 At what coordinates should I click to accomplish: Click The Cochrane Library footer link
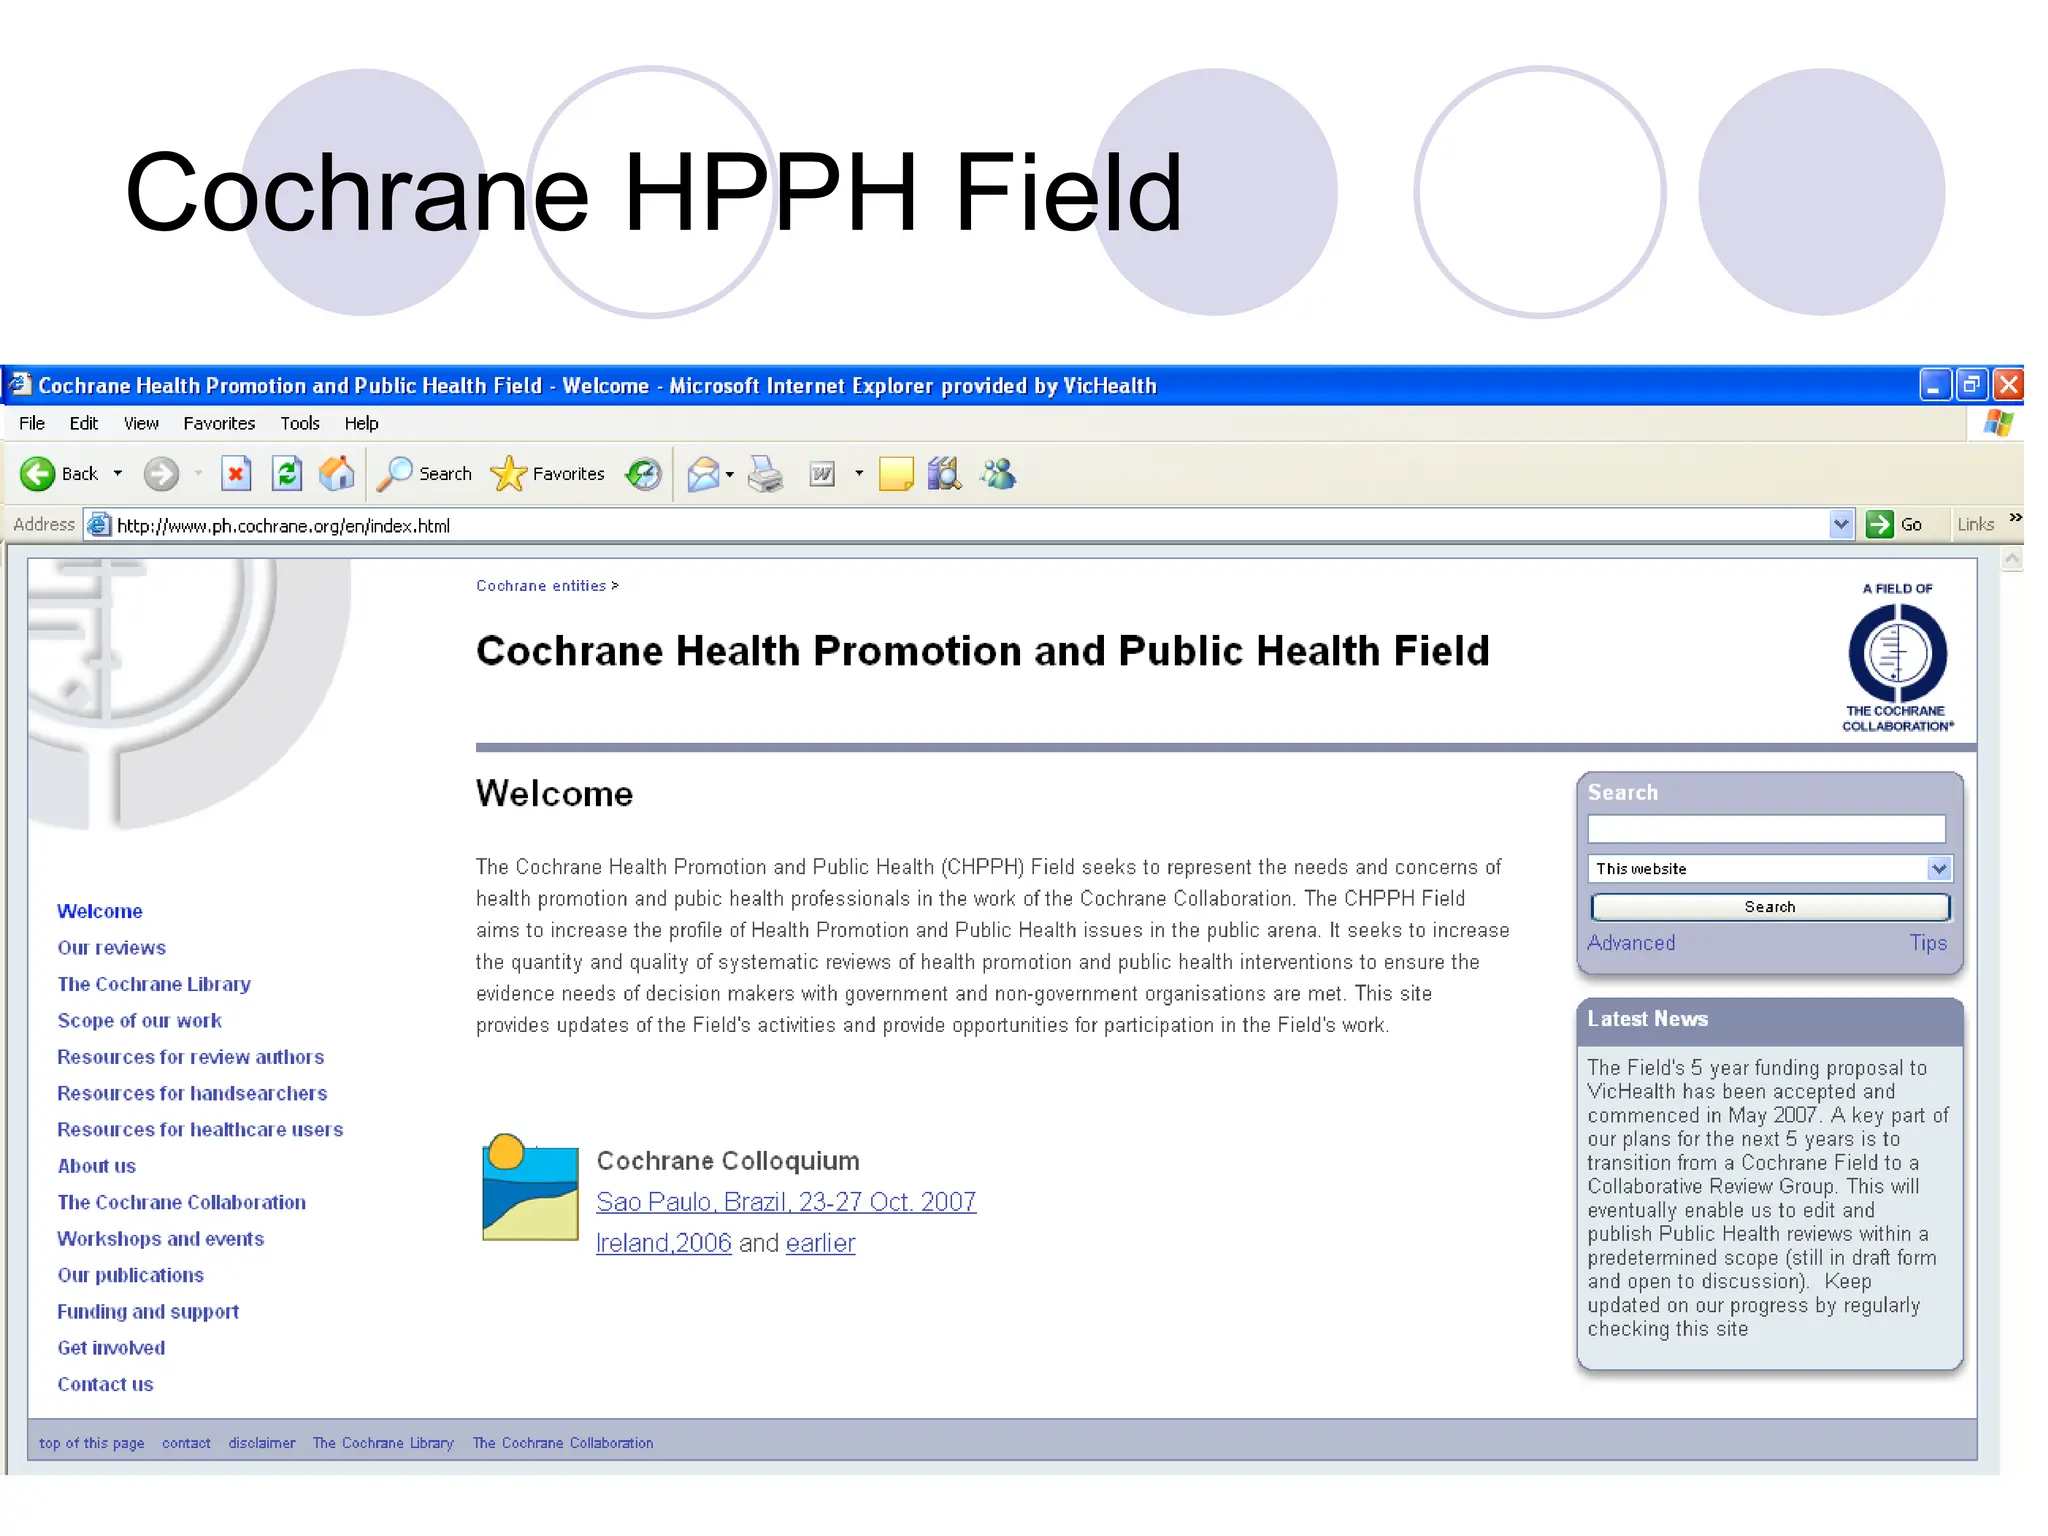click(x=383, y=1443)
